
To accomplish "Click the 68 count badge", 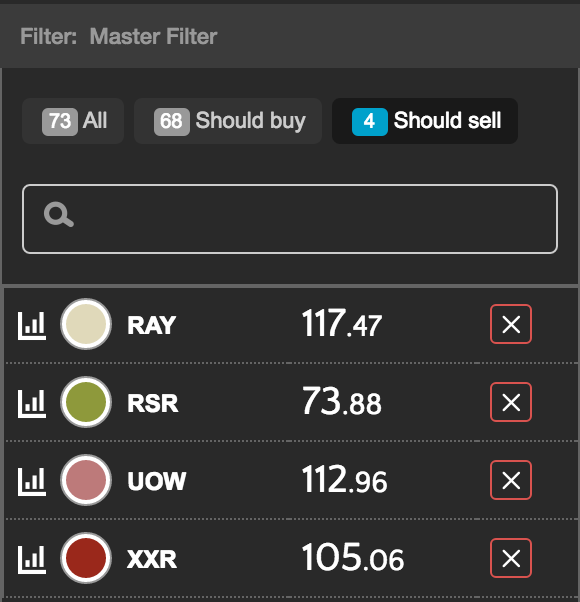I will click(x=172, y=122).
